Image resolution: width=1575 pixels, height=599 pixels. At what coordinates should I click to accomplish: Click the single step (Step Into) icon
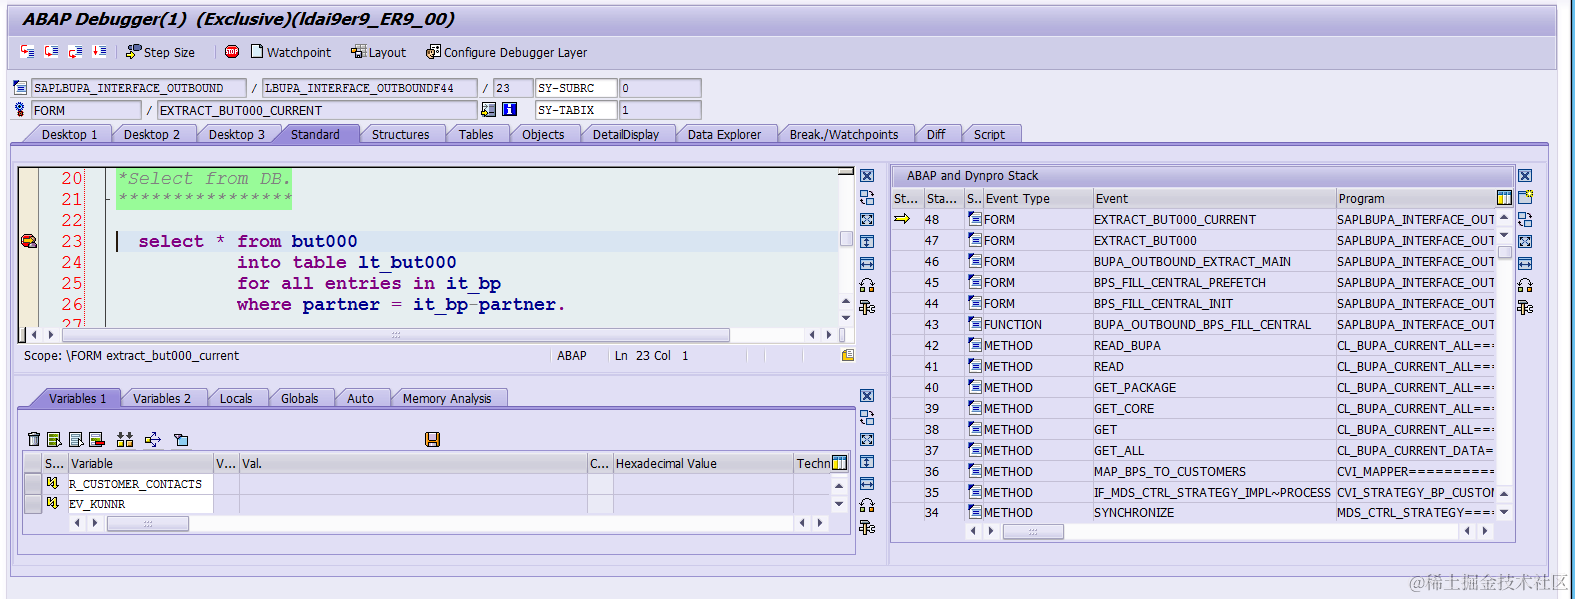(x=27, y=51)
